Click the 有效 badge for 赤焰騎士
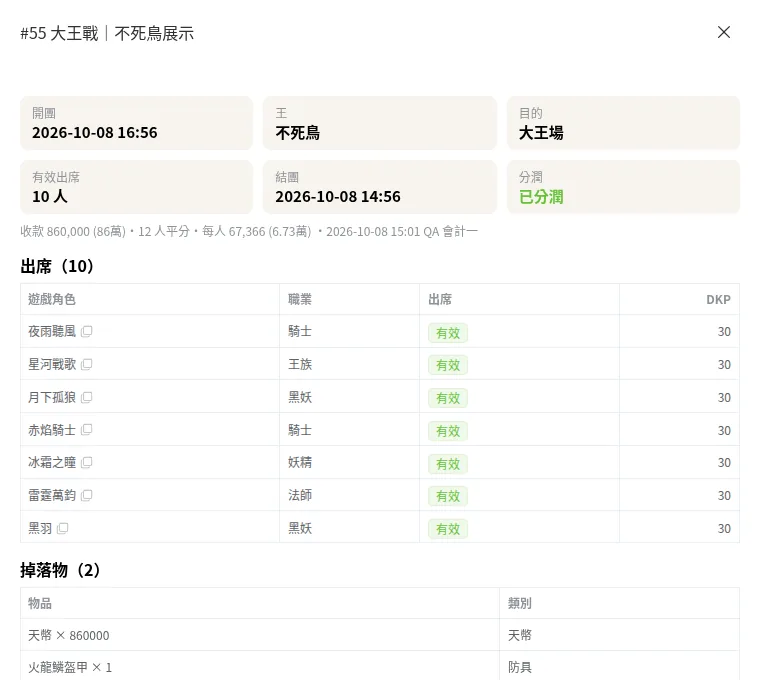Image resolution: width=760 pixels, height=680 pixels. pyautogui.click(x=448, y=431)
